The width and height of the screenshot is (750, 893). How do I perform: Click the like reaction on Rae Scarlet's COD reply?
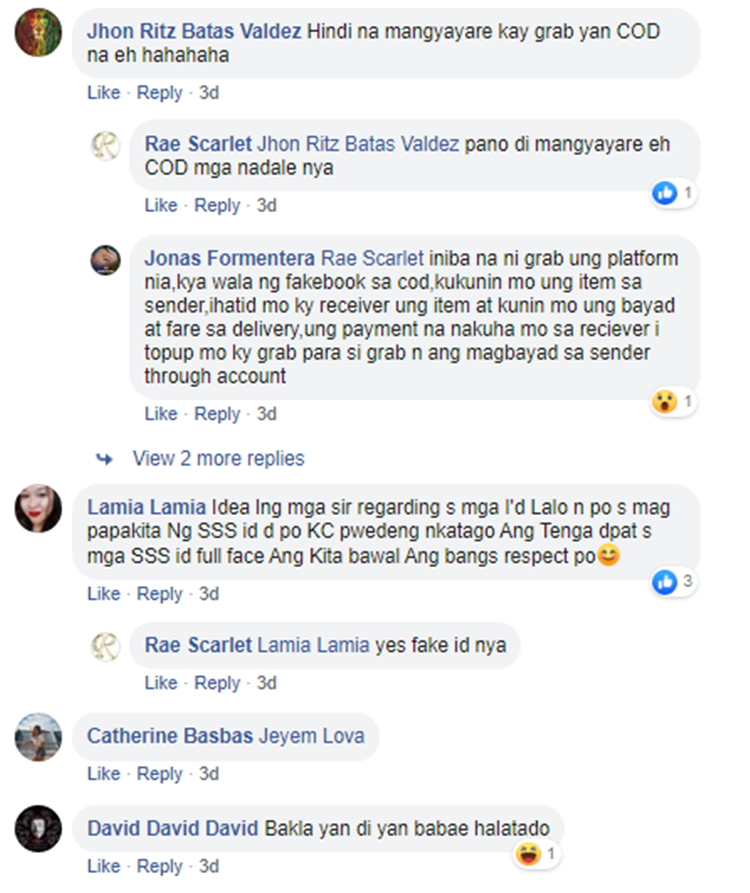(x=665, y=193)
